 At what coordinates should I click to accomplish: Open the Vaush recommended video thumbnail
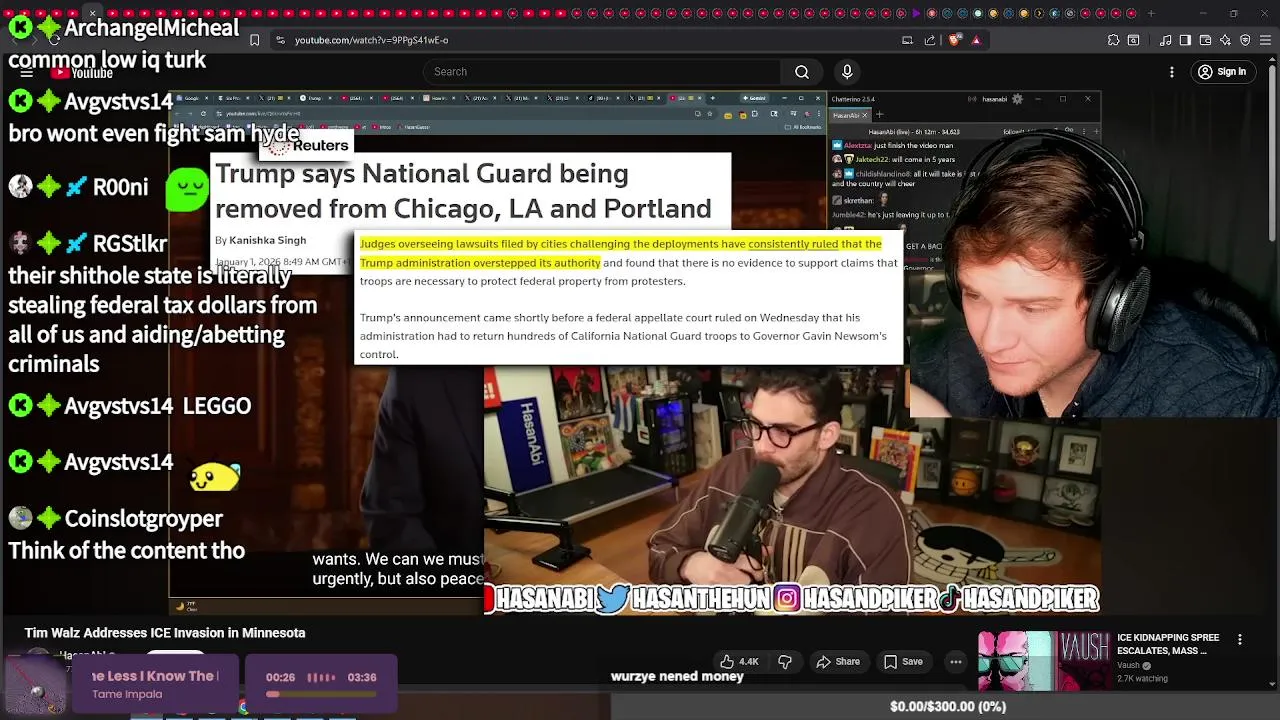click(x=1043, y=661)
